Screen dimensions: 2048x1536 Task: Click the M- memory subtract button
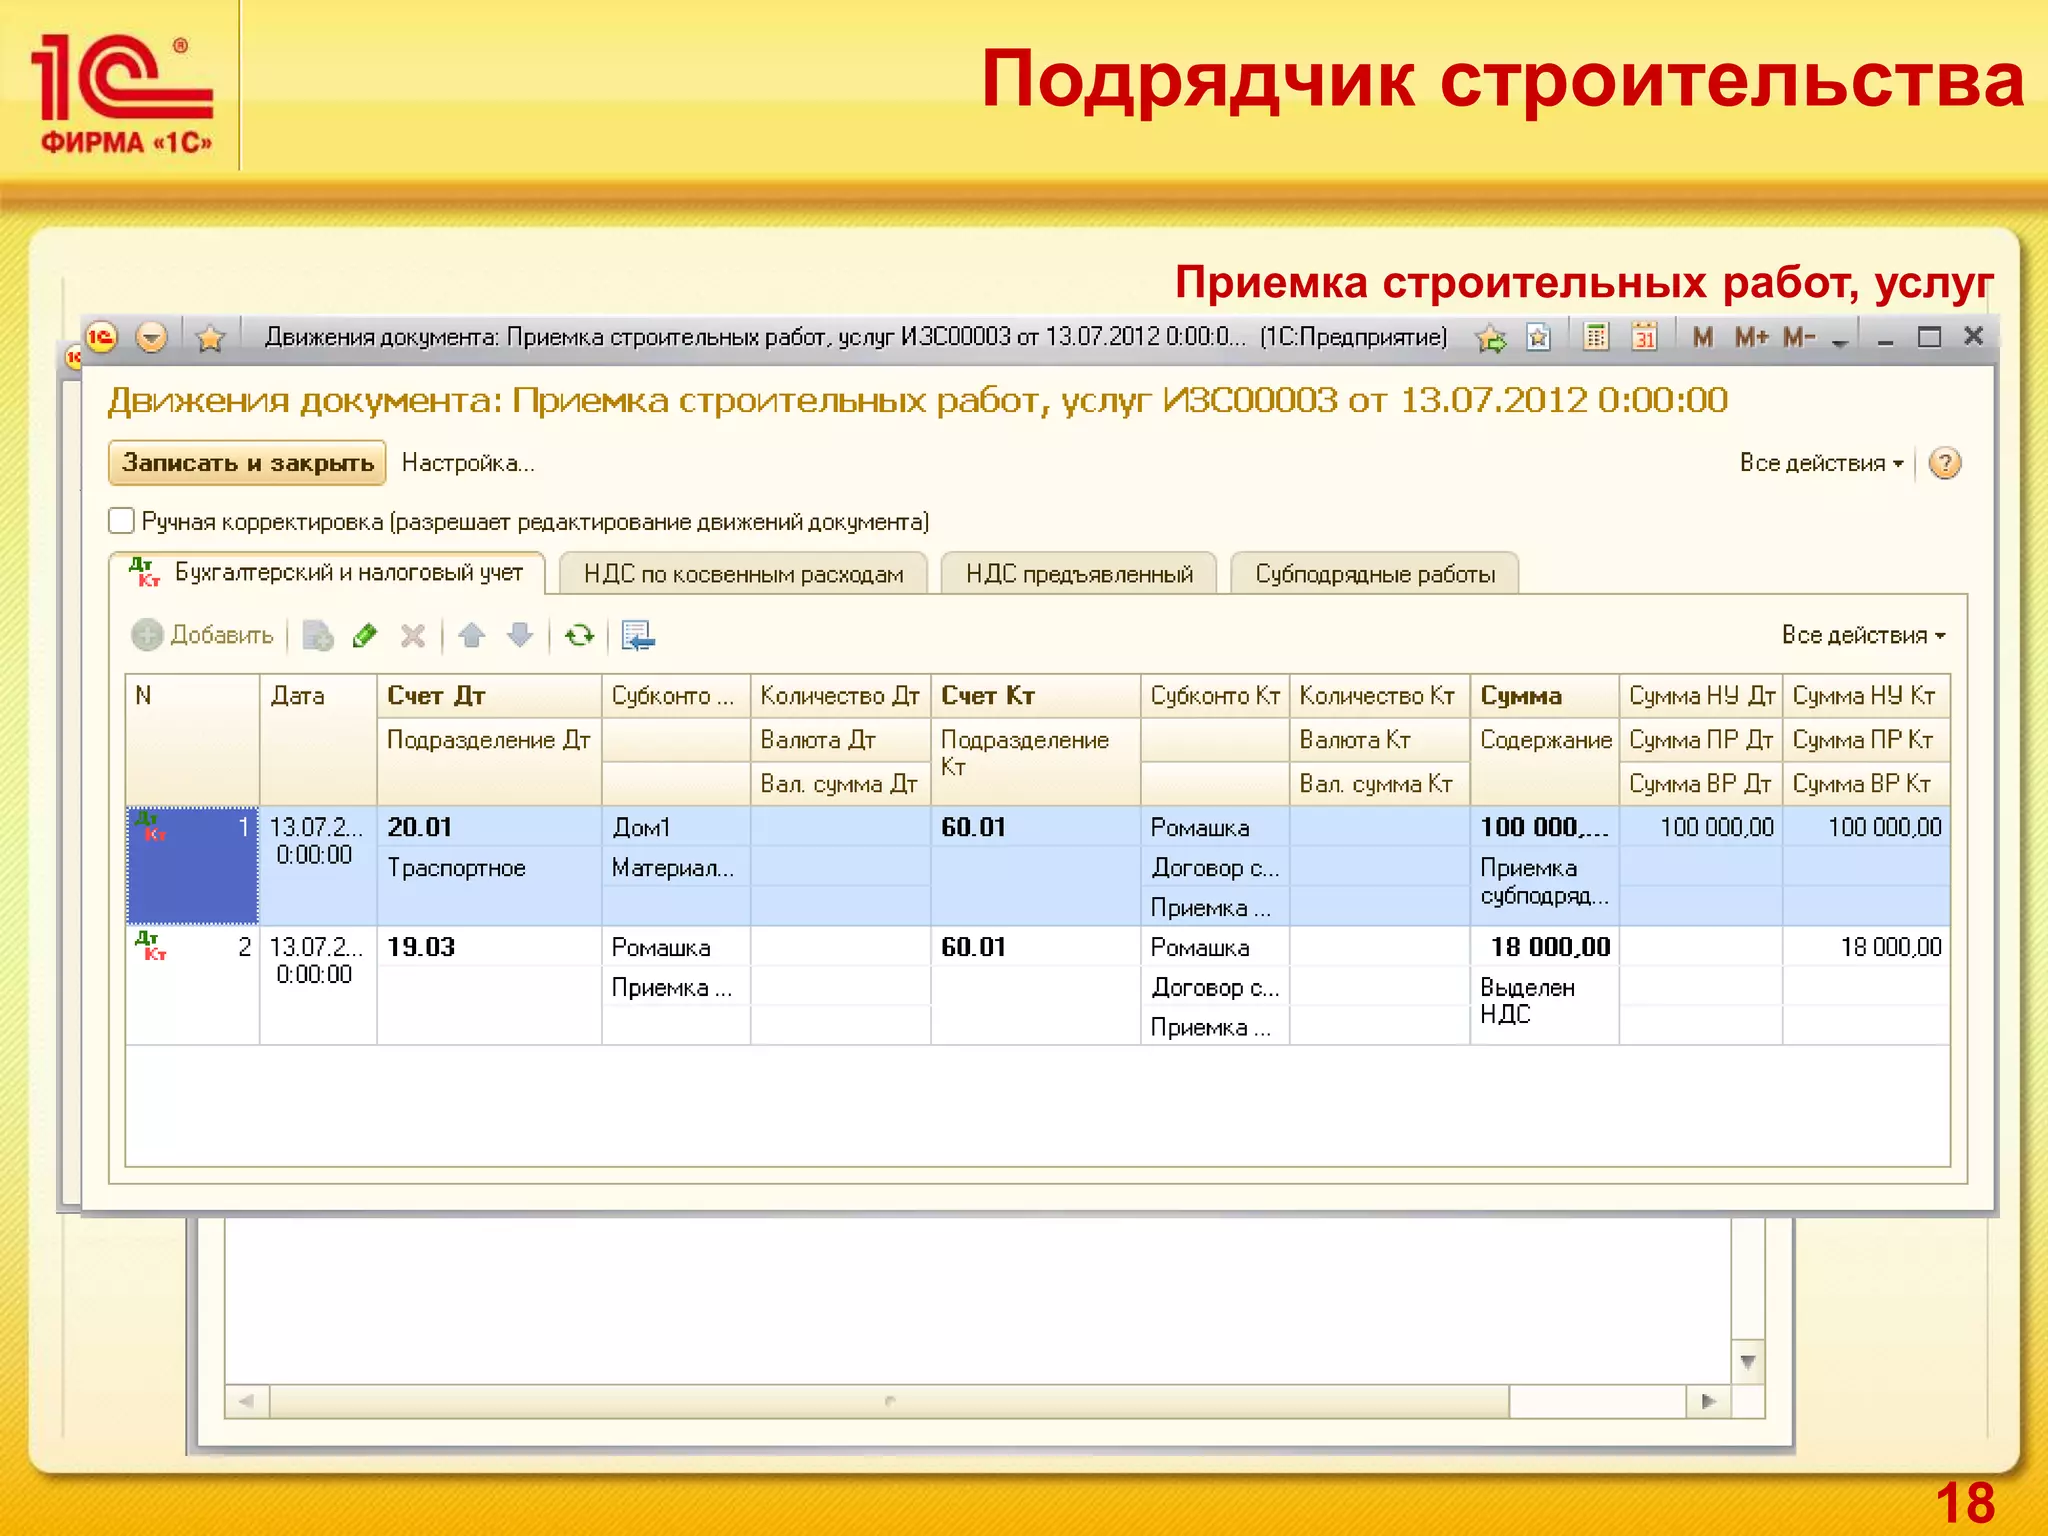(1800, 337)
